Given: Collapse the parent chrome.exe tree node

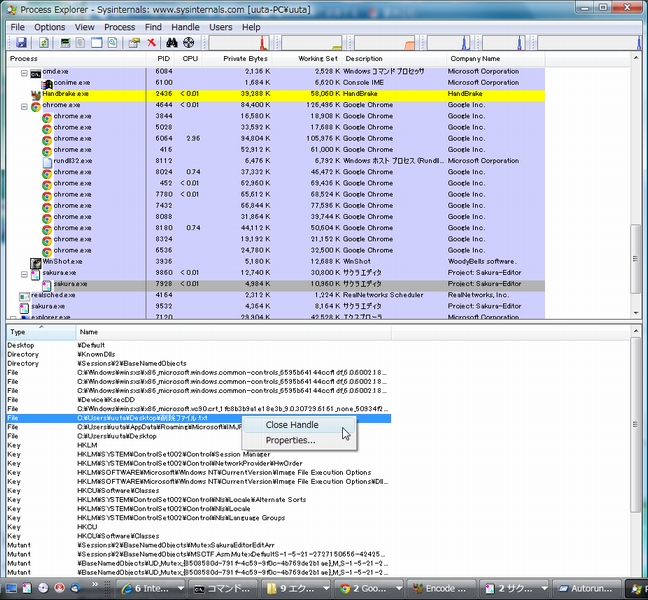Looking at the screenshot, I should (24, 107).
